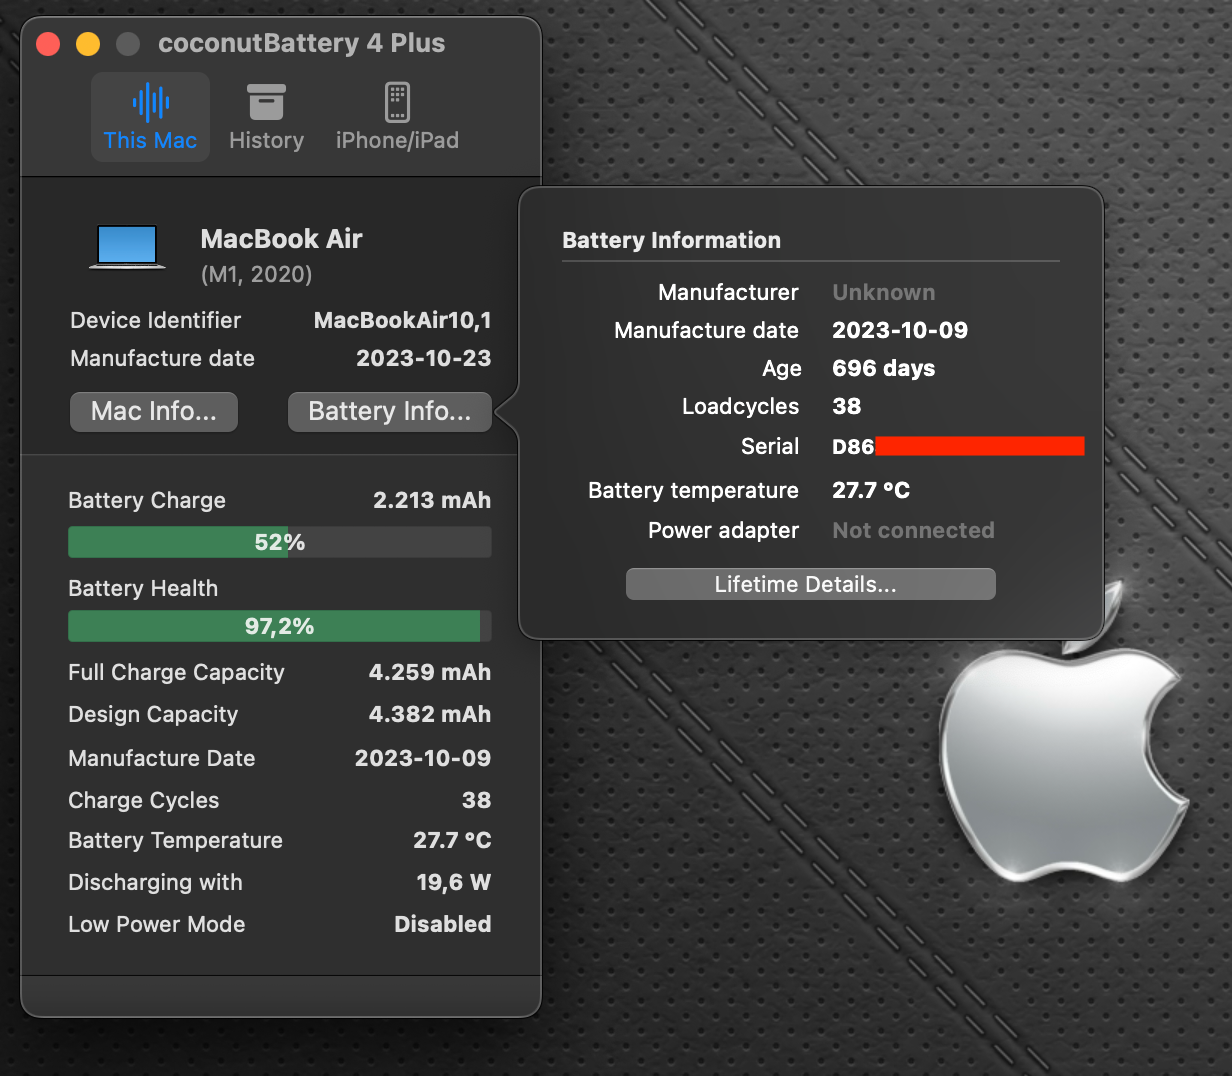Click the red close window button
Image resolution: width=1232 pixels, height=1076 pixels.
pyautogui.click(x=48, y=44)
